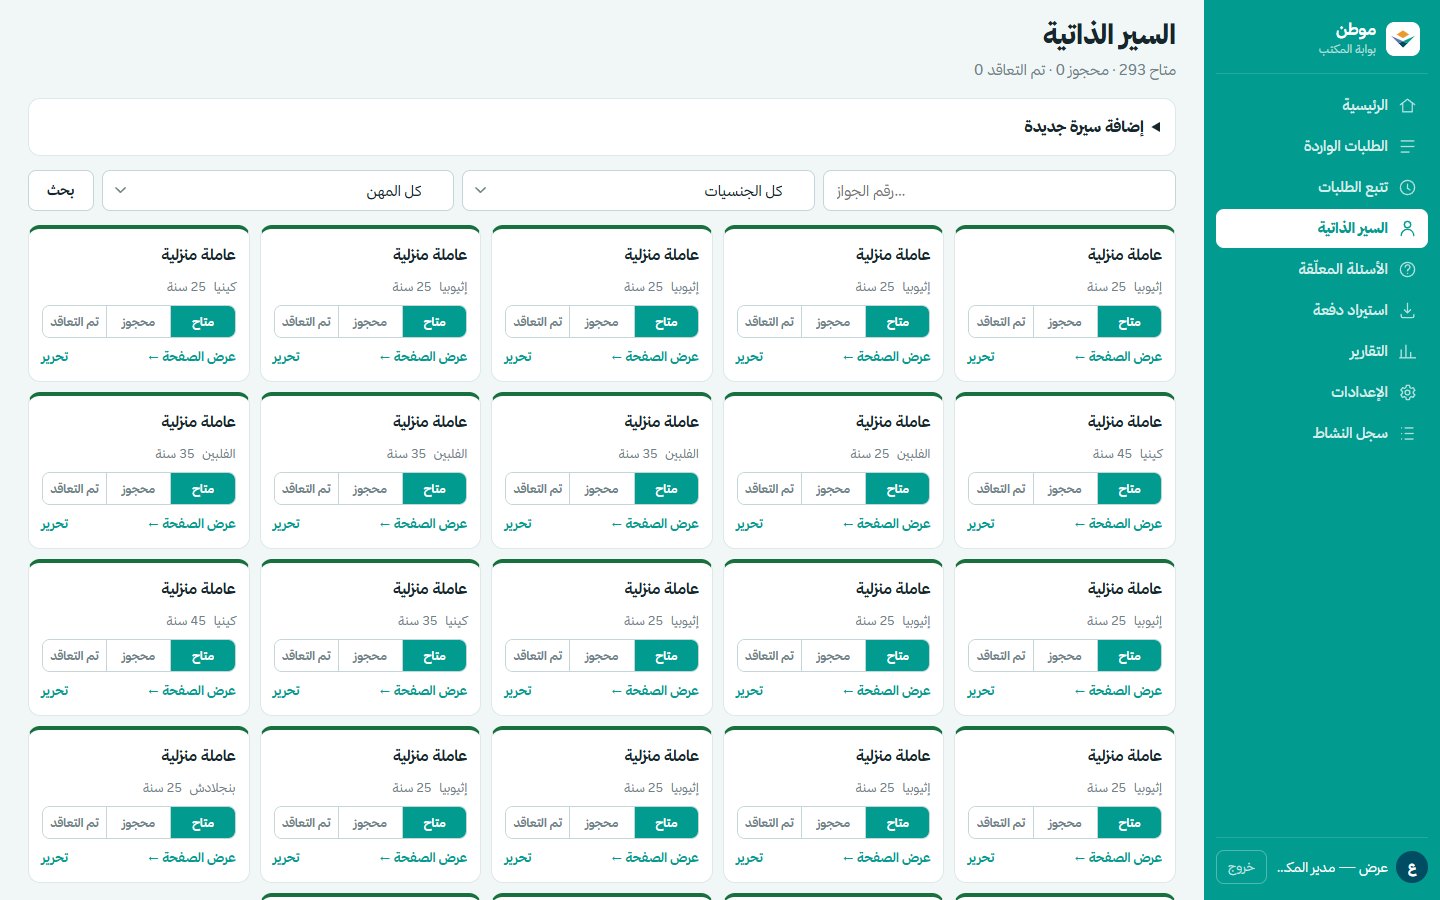
Task: Click تحرير on the الفلبين 25 سنة card
Action: coord(749,524)
